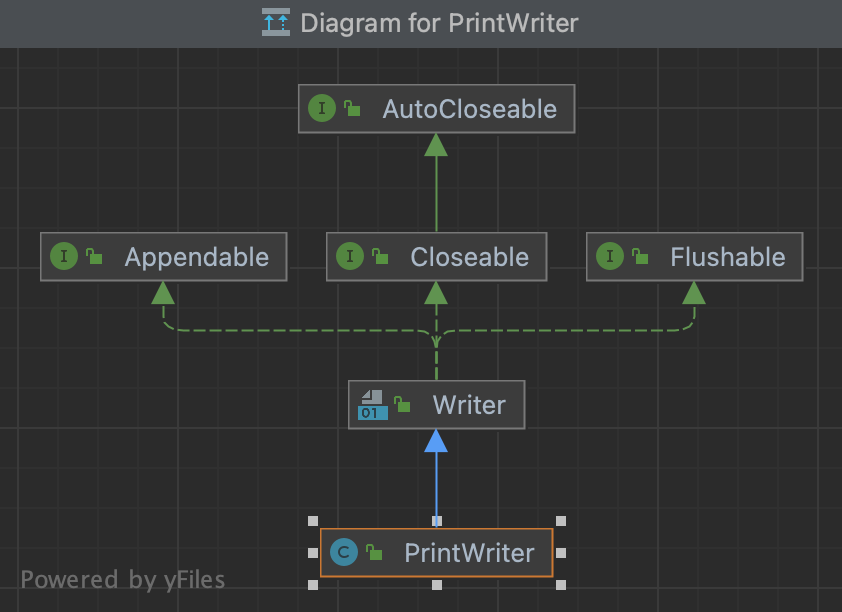Select the Flushable node label
Screen dimensions: 842x612
(x=727, y=257)
